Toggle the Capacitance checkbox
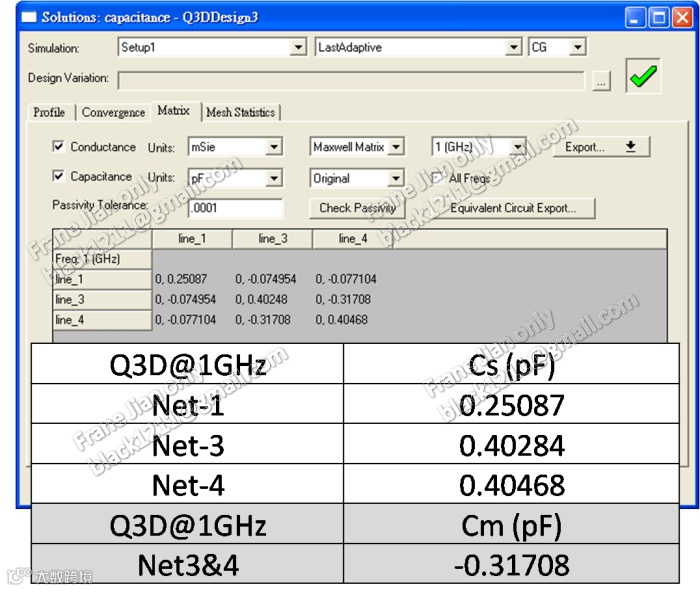Viewport: 700px width, 591px height. pos(58,175)
